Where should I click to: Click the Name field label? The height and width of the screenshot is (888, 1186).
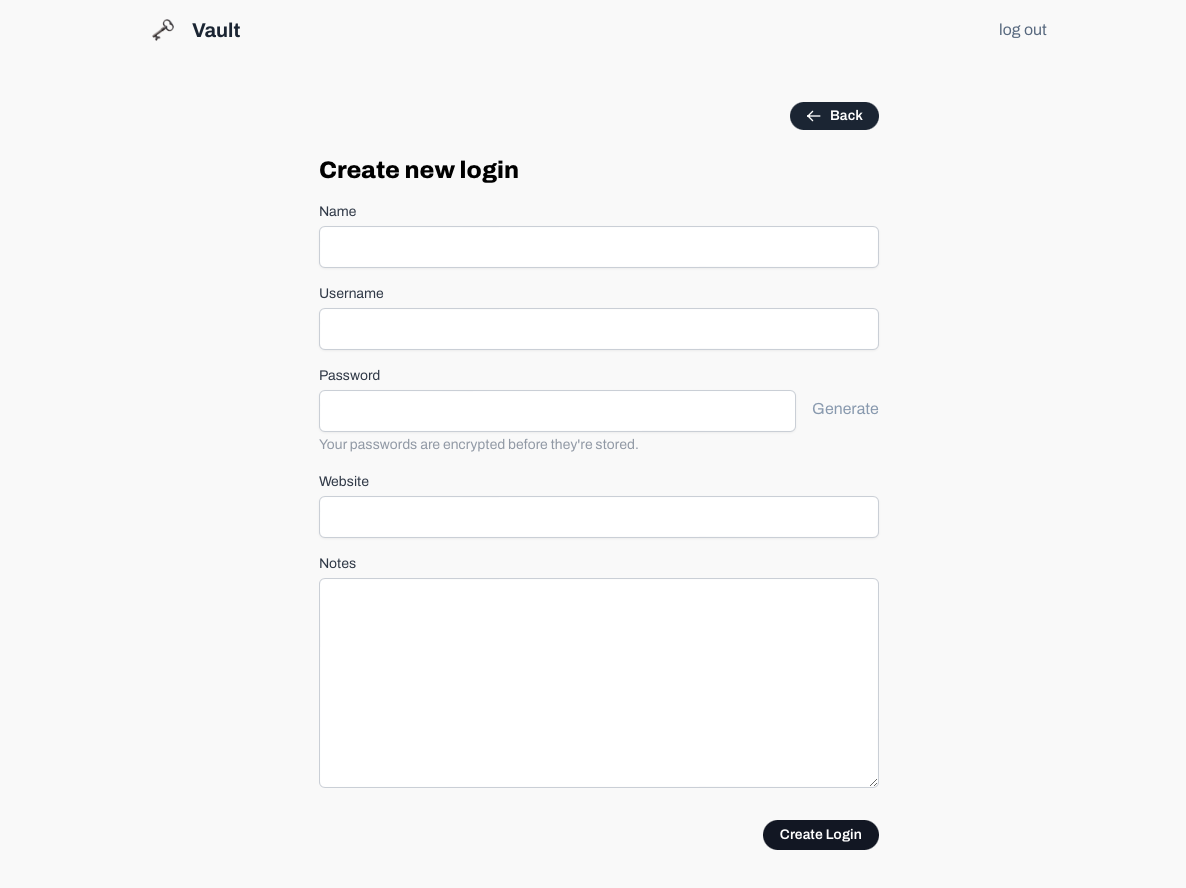tap(337, 212)
